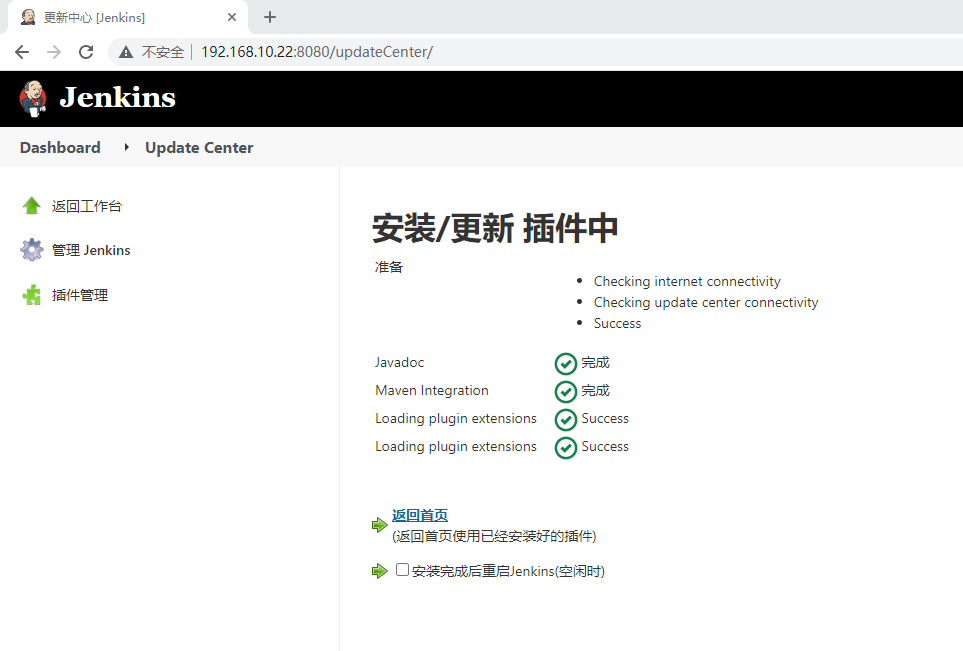Enable restart Jenkins after installation checkbox

pyautogui.click(x=402, y=570)
